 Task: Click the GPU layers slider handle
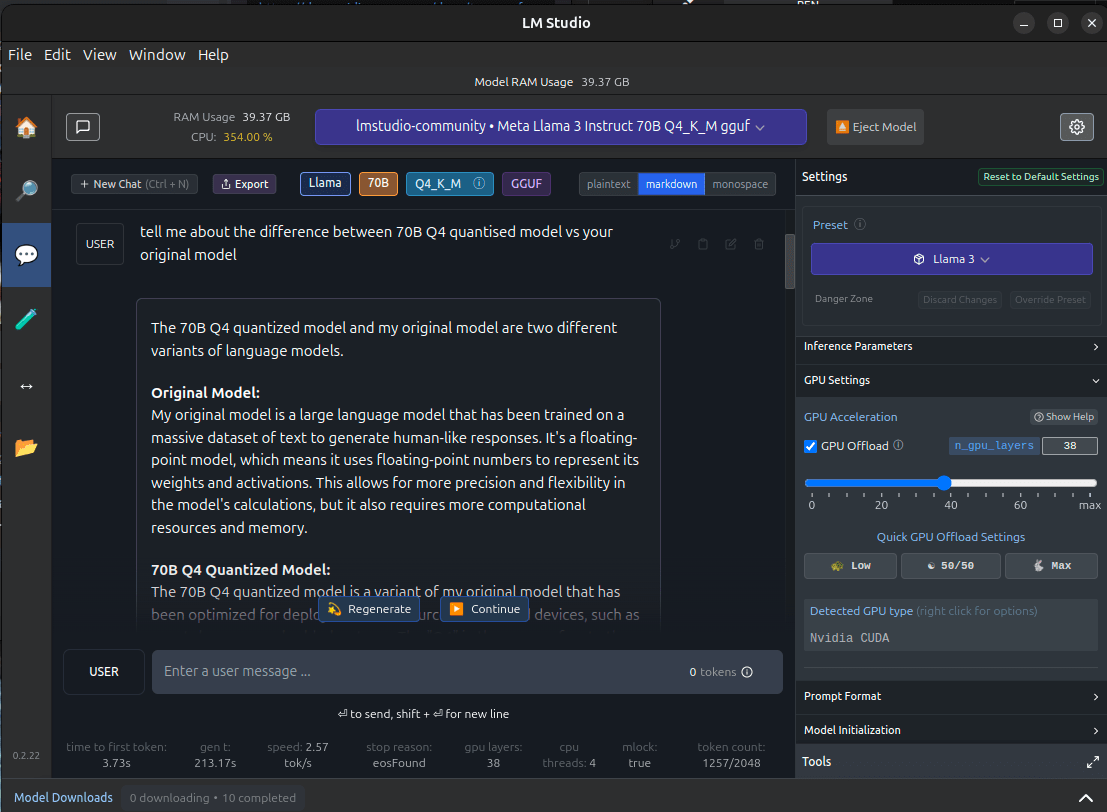pos(944,483)
